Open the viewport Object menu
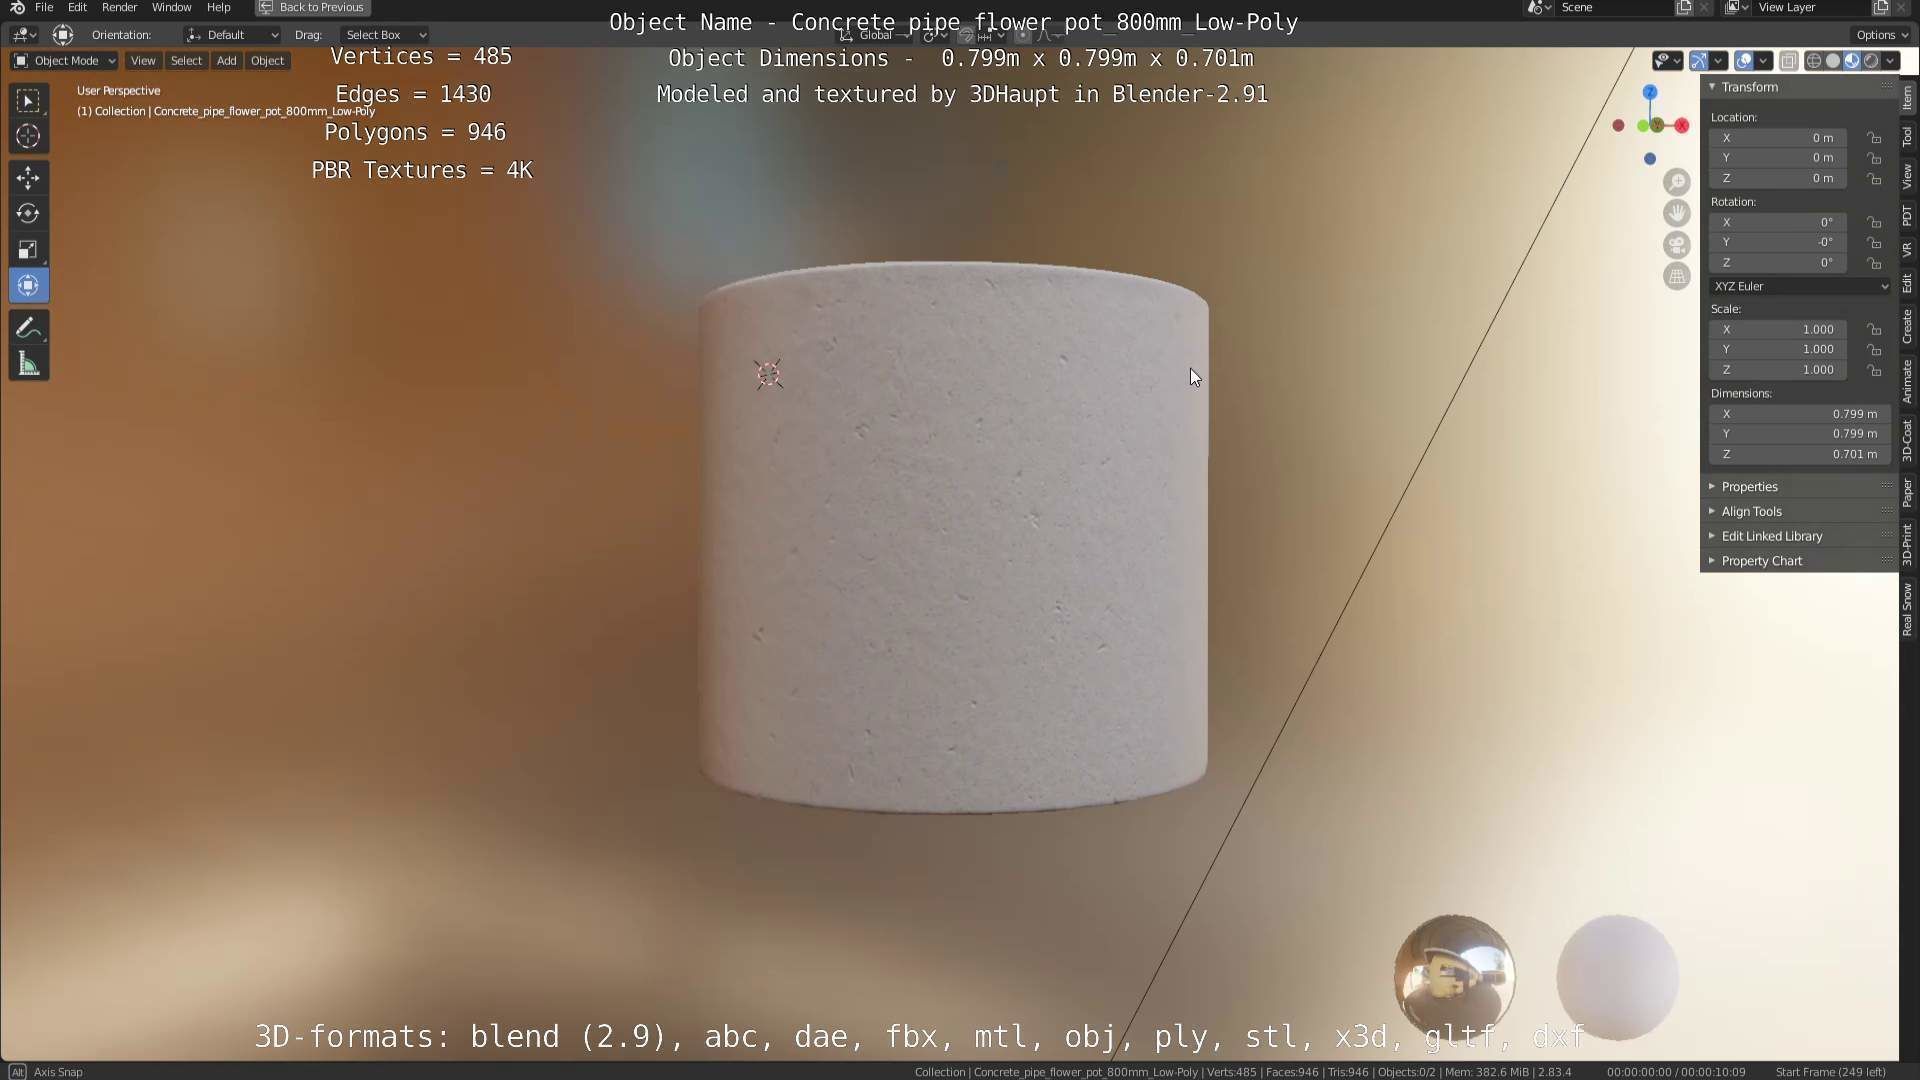The width and height of the screenshot is (1920, 1080). click(267, 61)
